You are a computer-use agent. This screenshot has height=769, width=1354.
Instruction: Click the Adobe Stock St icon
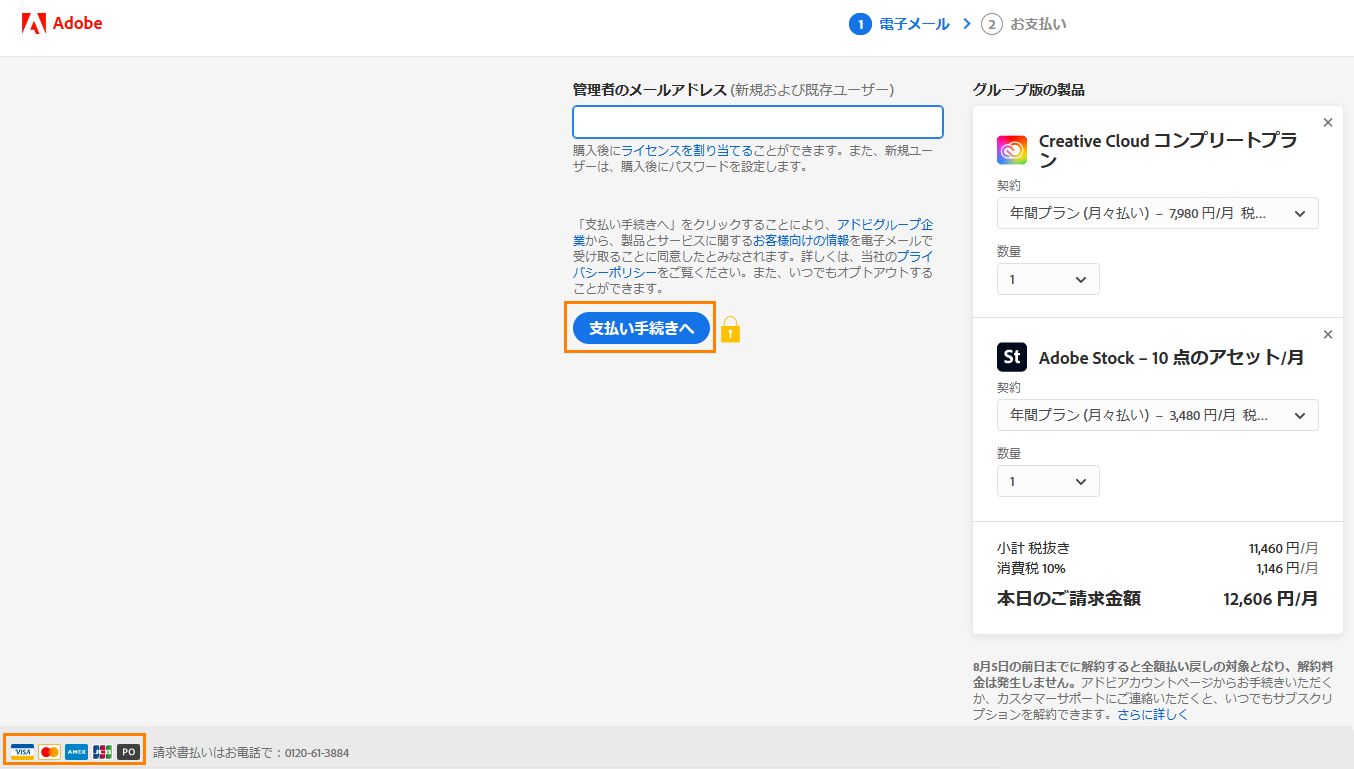tap(1012, 357)
